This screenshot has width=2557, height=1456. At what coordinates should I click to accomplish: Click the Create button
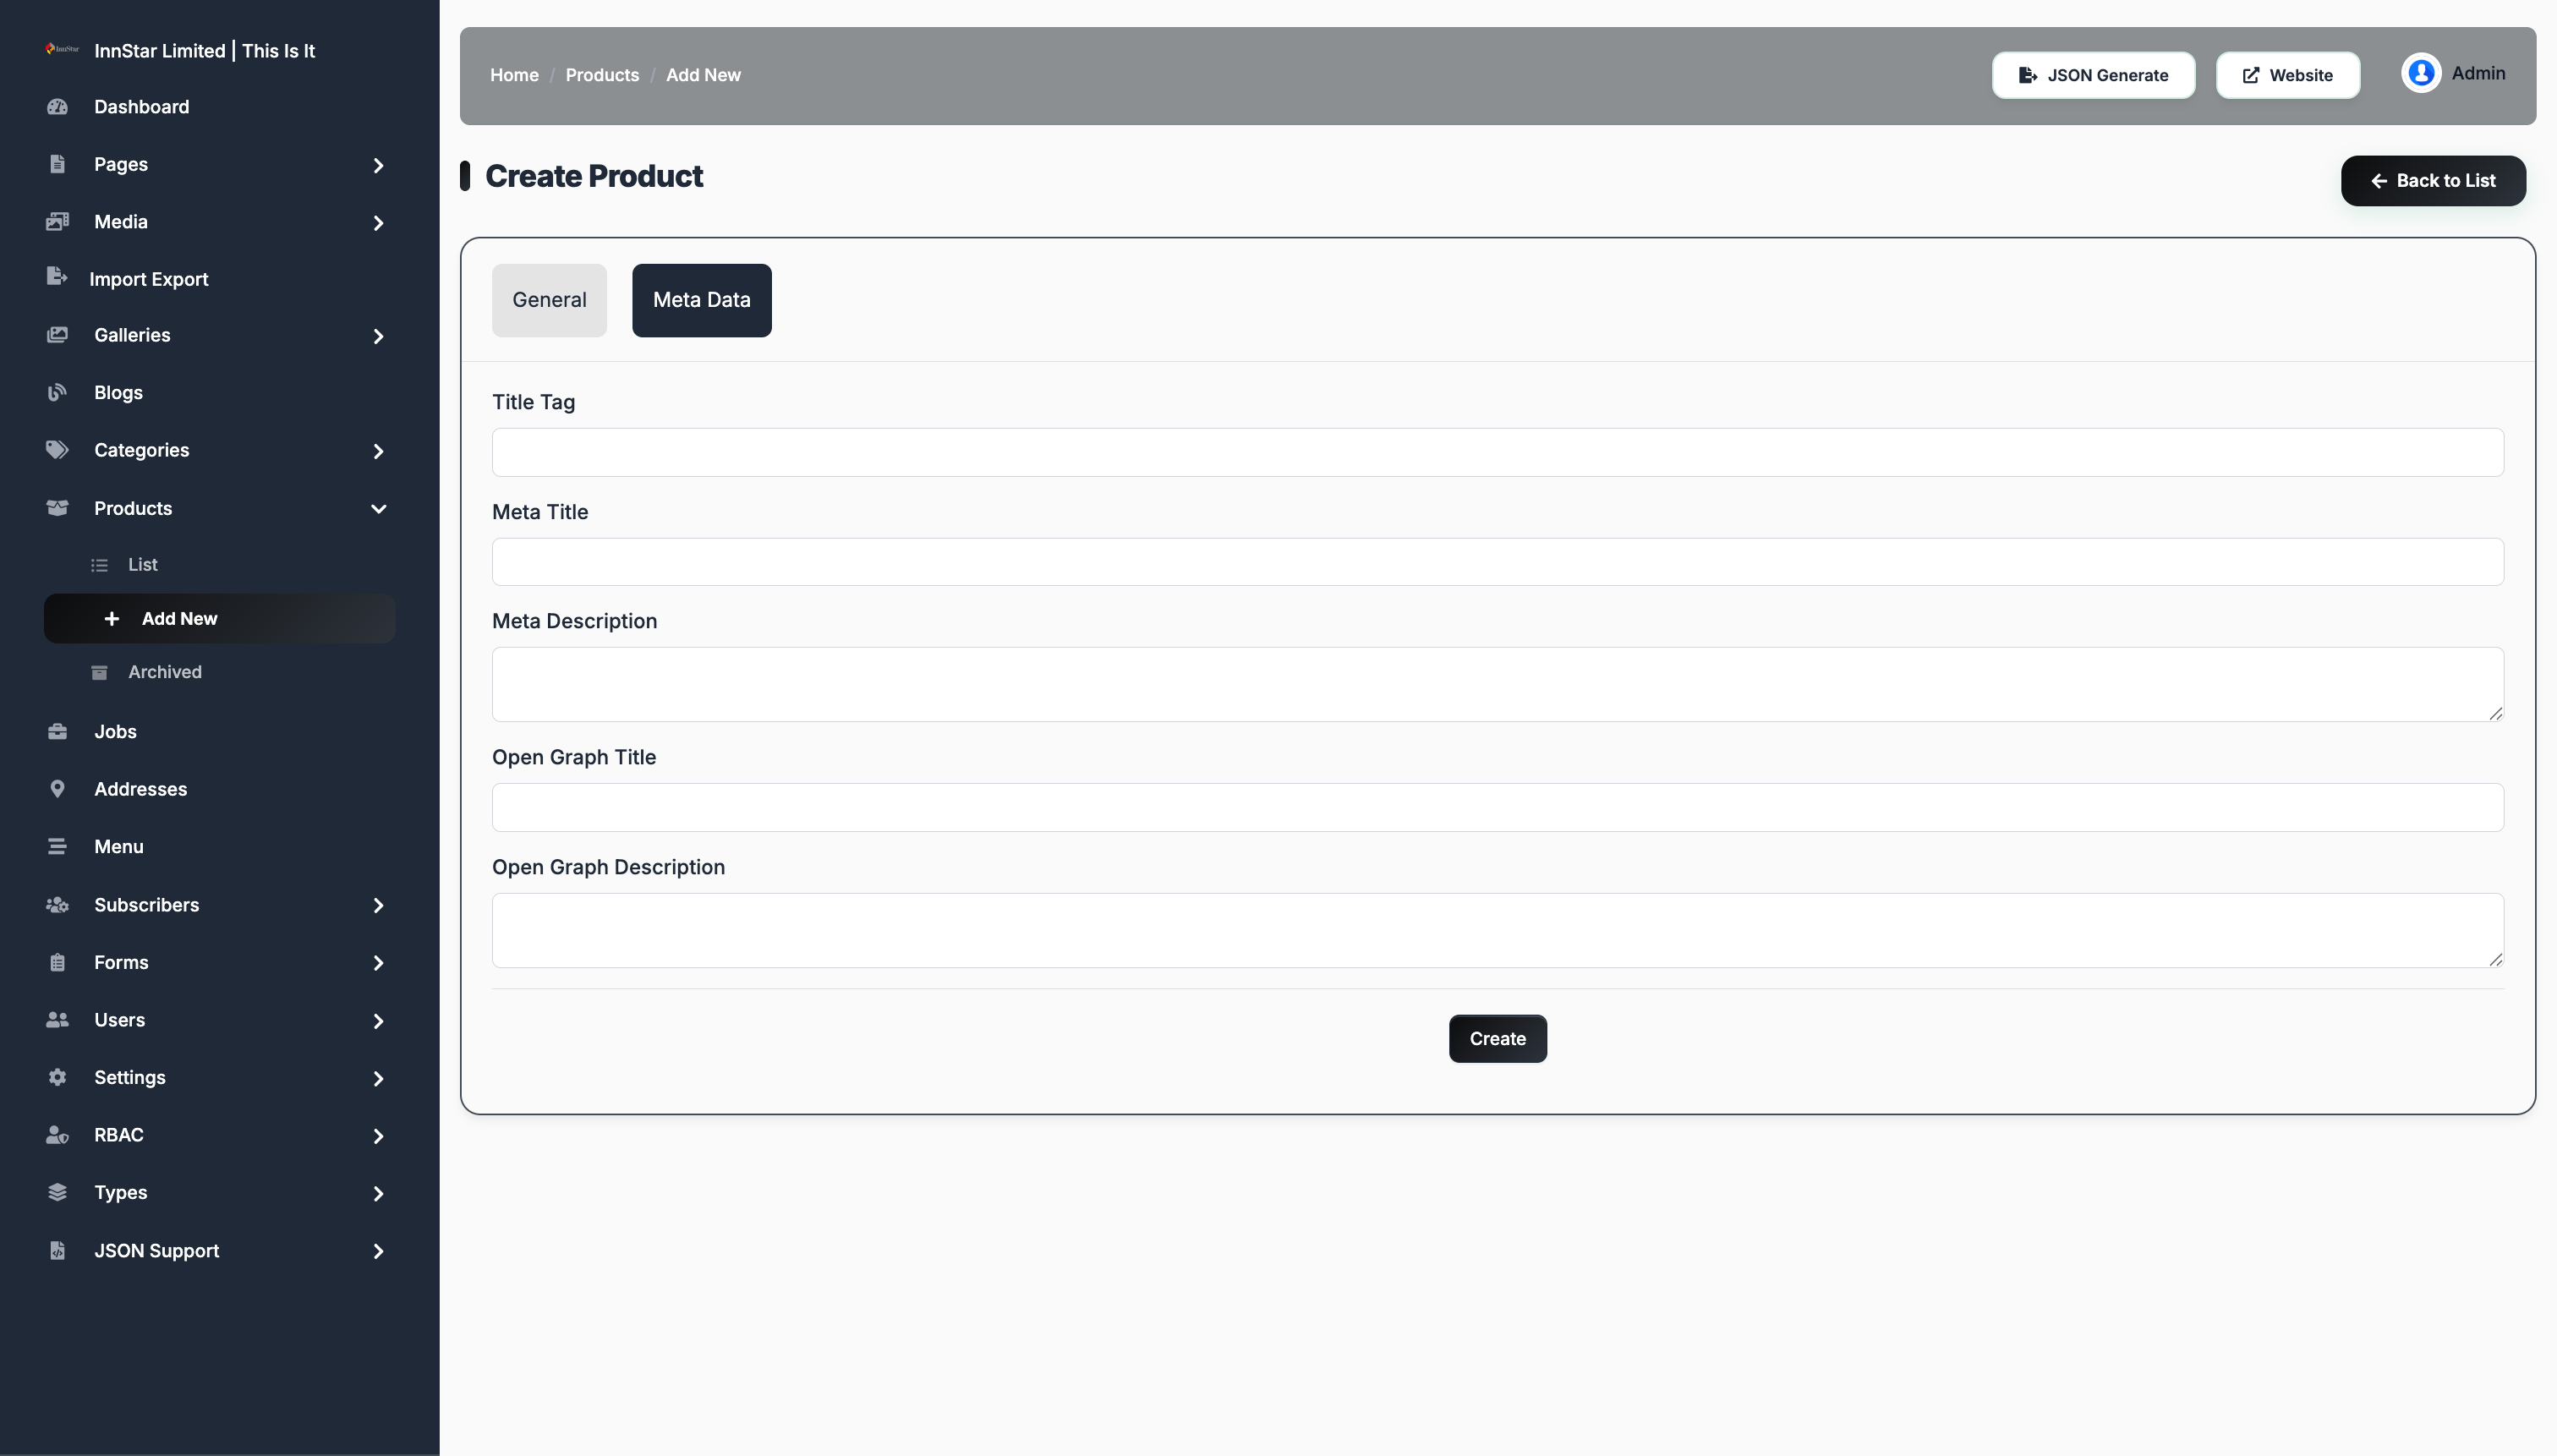(1497, 1039)
